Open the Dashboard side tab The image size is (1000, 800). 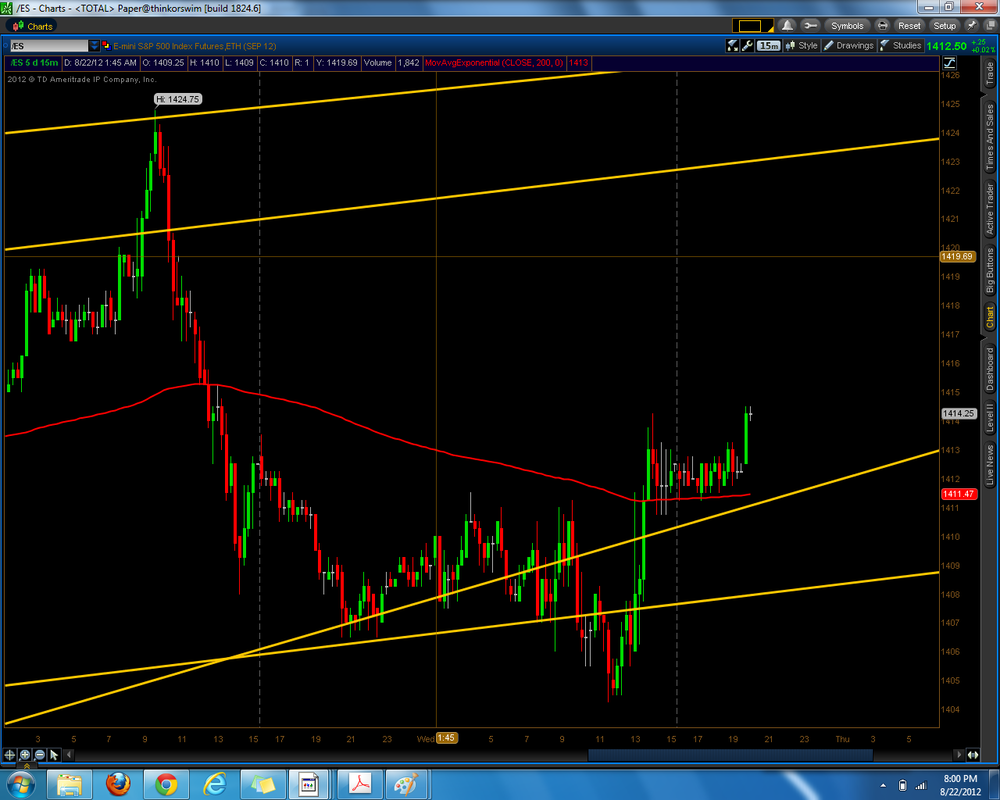tap(989, 369)
